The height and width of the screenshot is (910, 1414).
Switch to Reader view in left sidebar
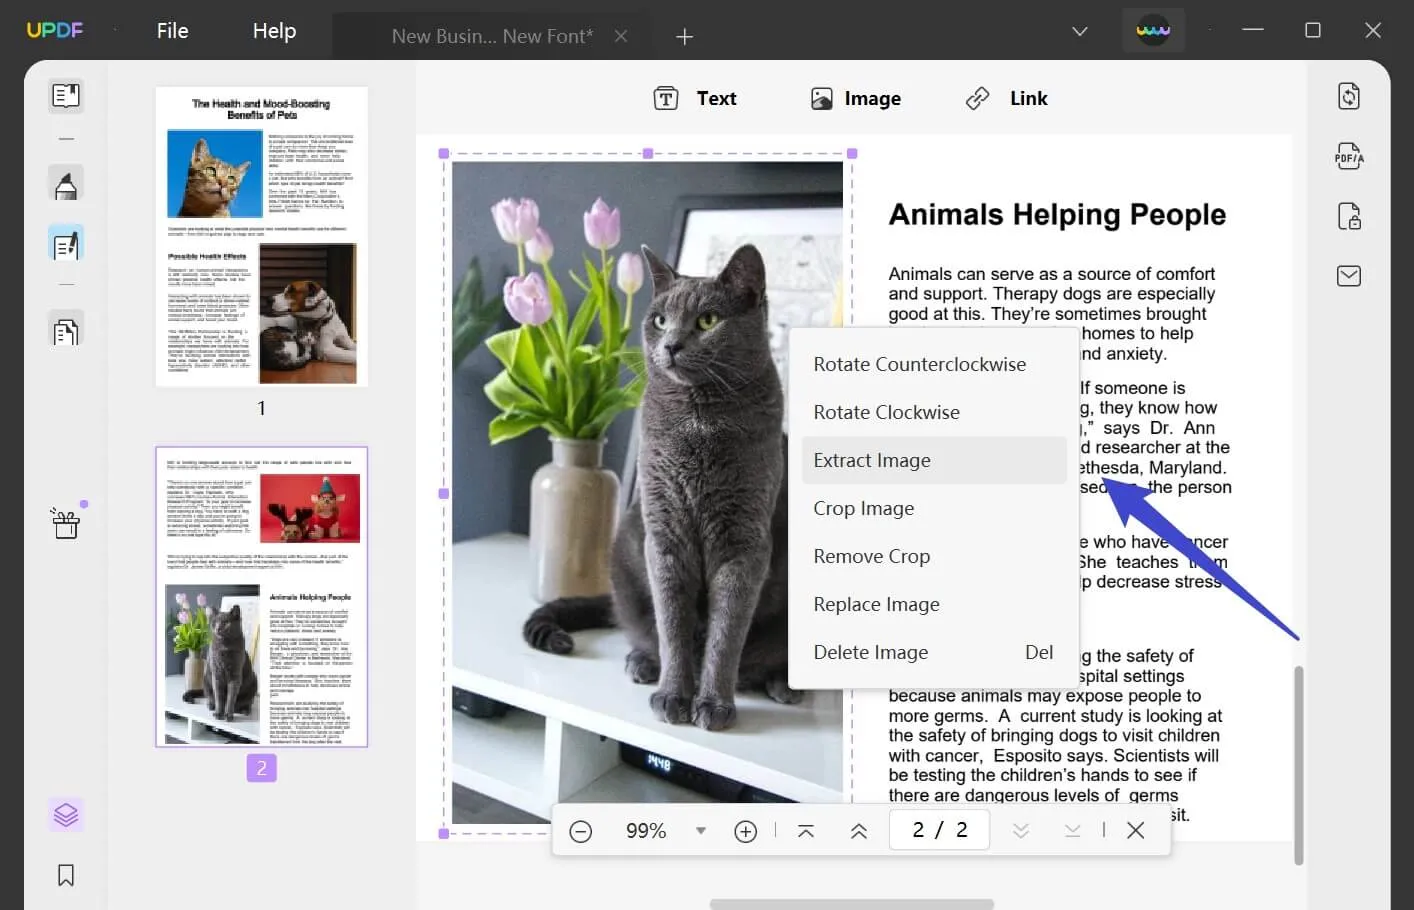(x=66, y=96)
